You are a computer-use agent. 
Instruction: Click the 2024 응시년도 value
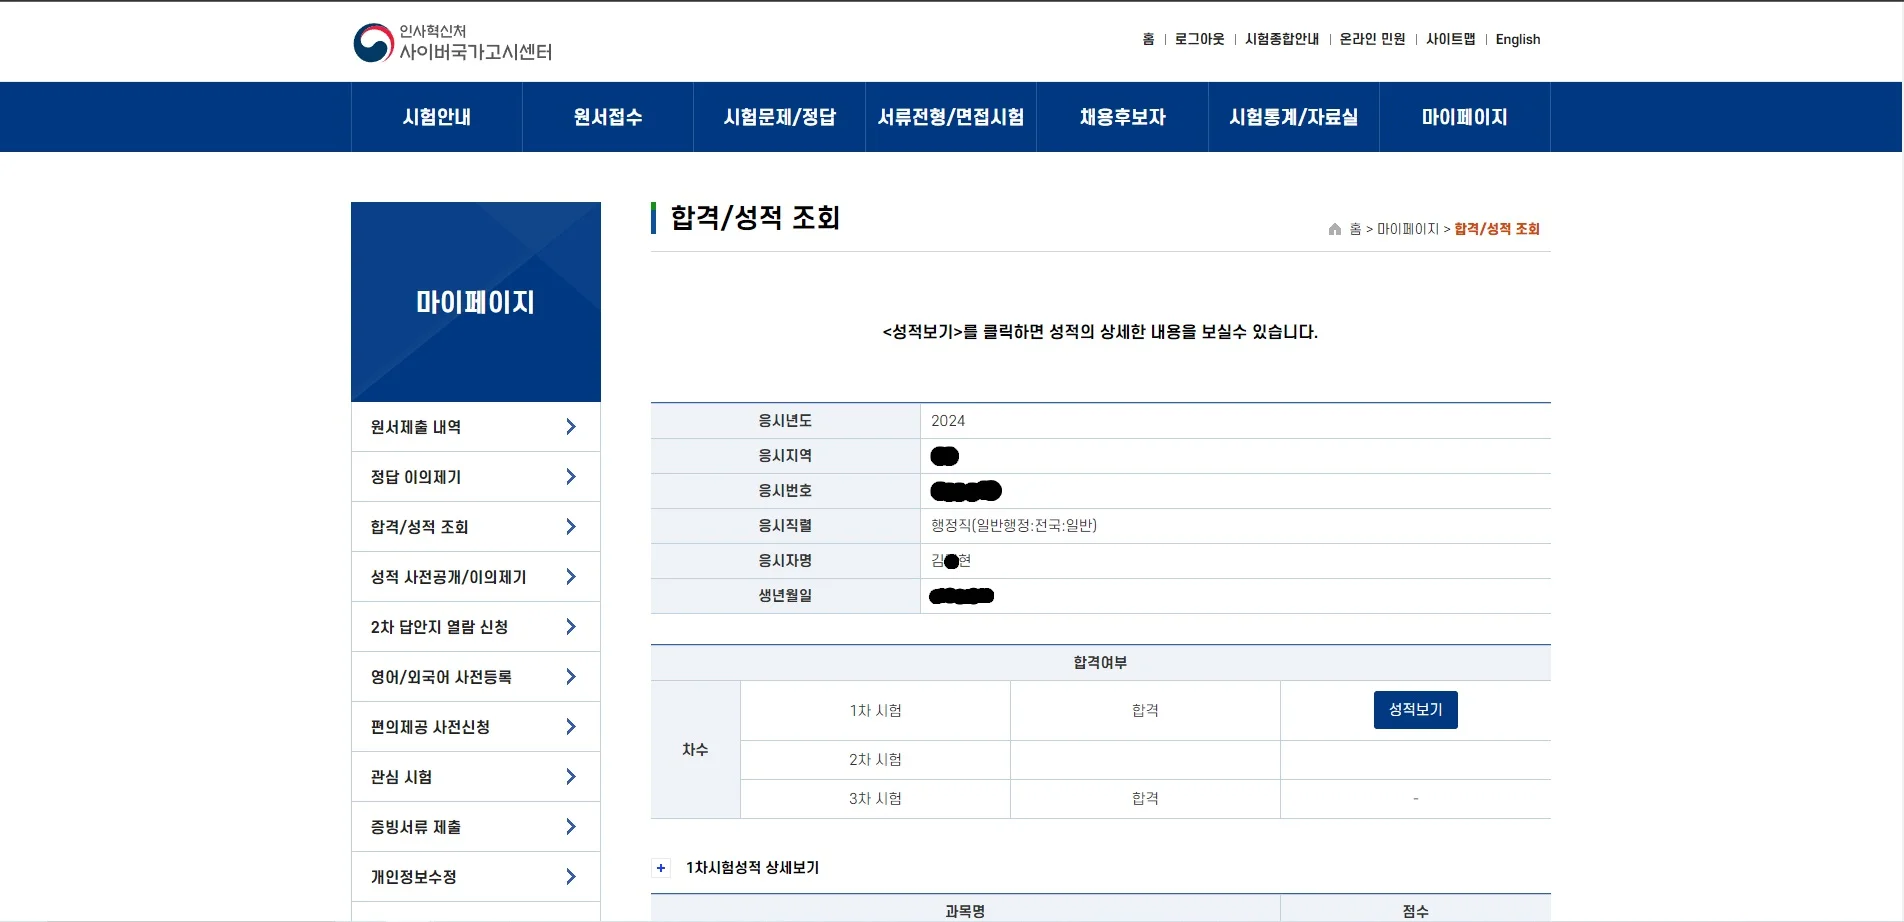tap(948, 421)
